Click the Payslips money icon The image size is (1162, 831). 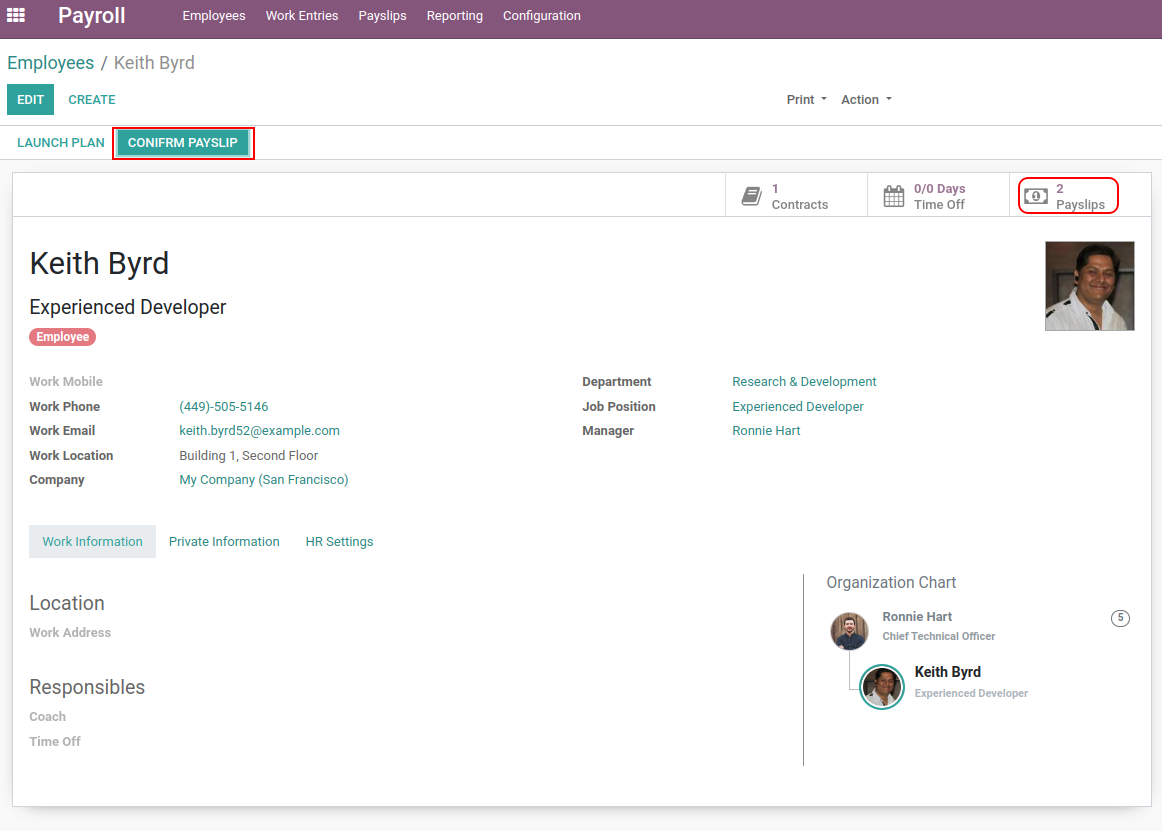pos(1036,196)
